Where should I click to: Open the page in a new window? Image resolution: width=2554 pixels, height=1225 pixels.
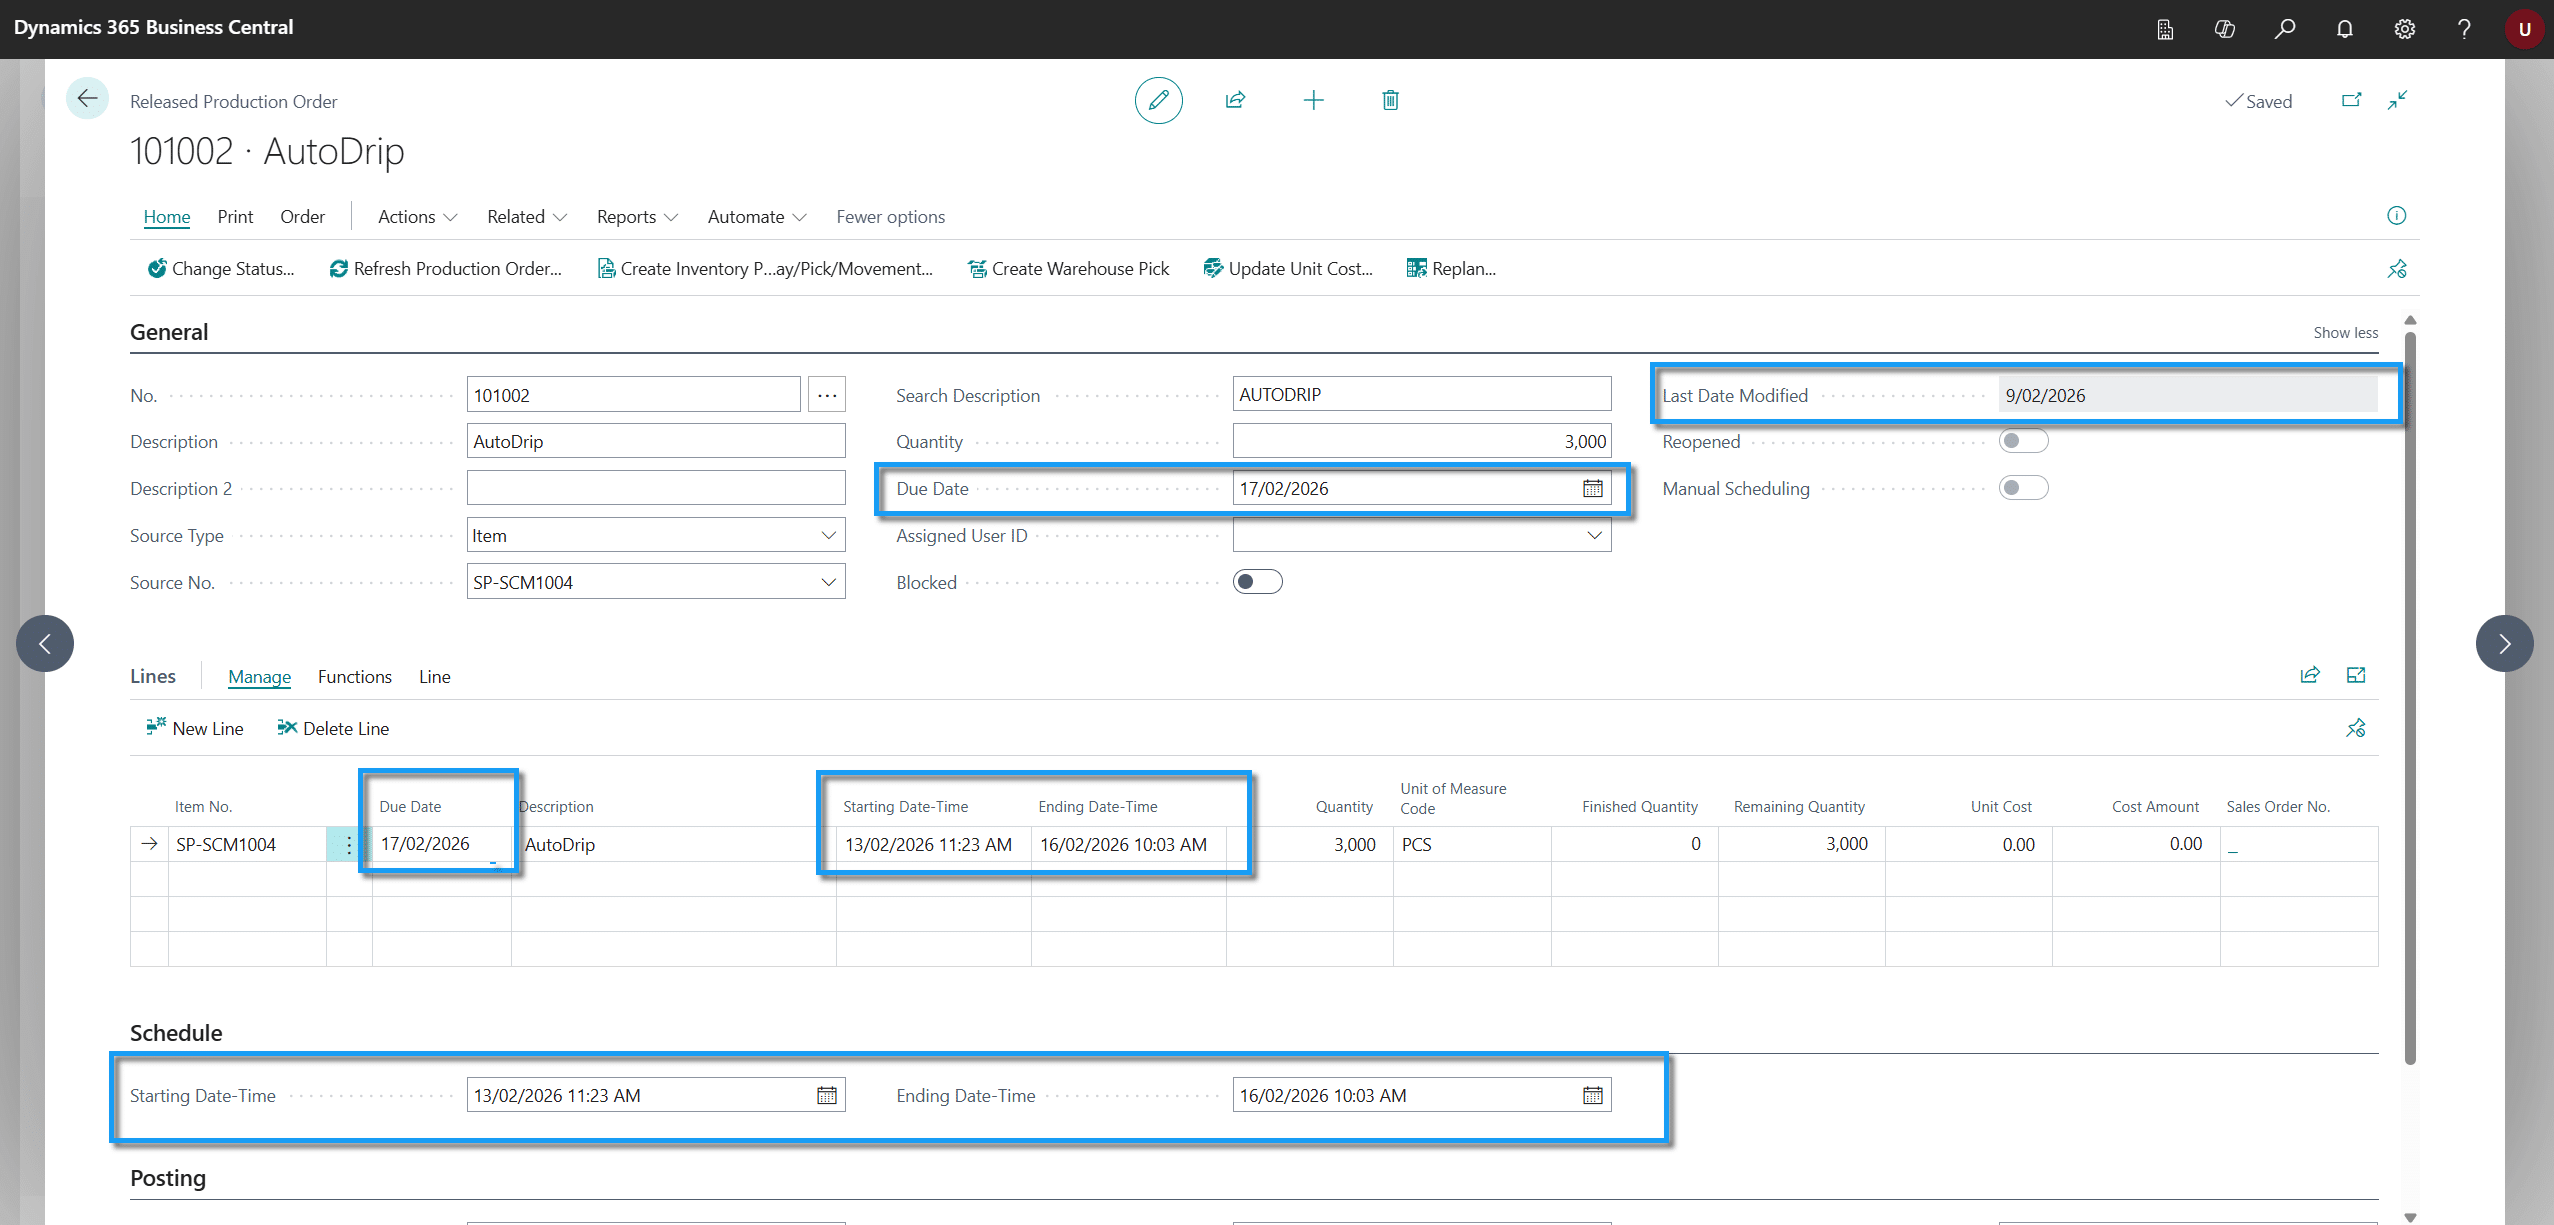[x=2351, y=100]
